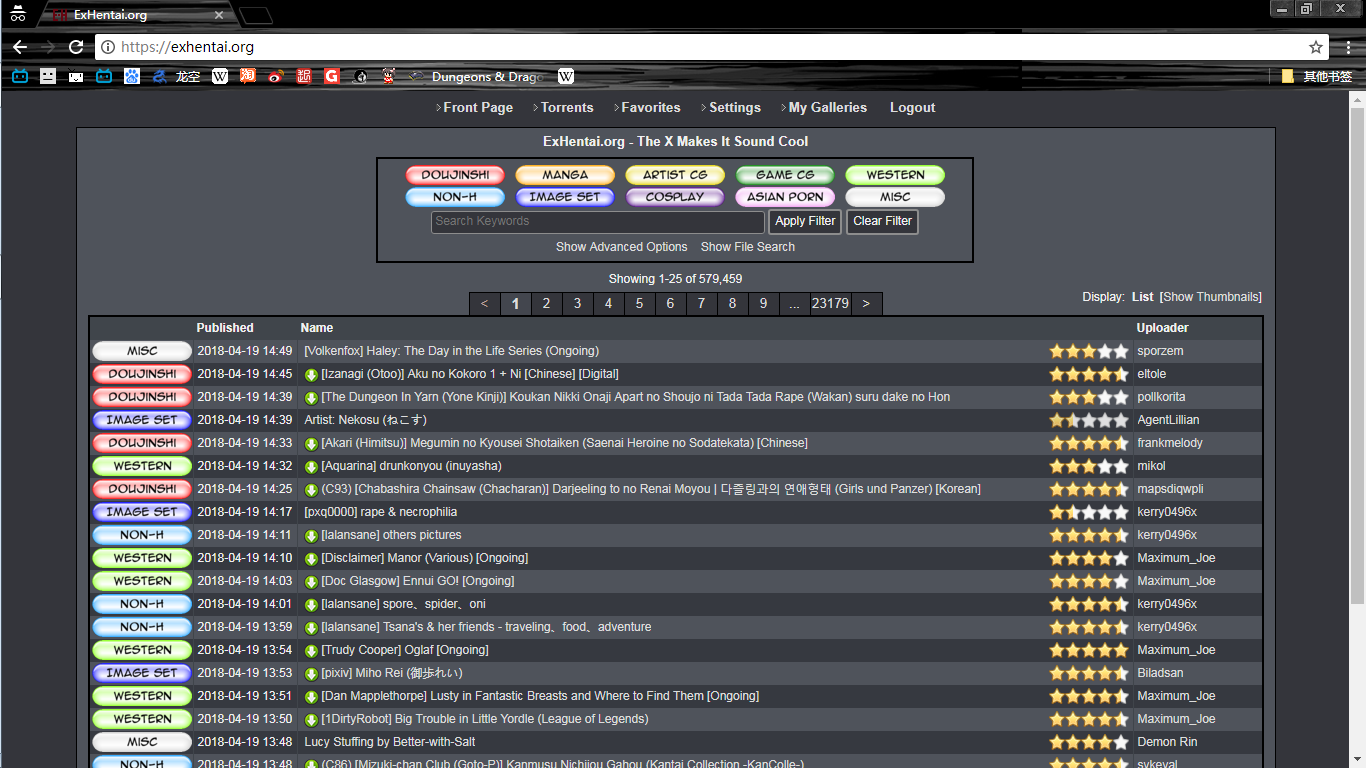Open the Taobao bookmark icon

point(248,76)
